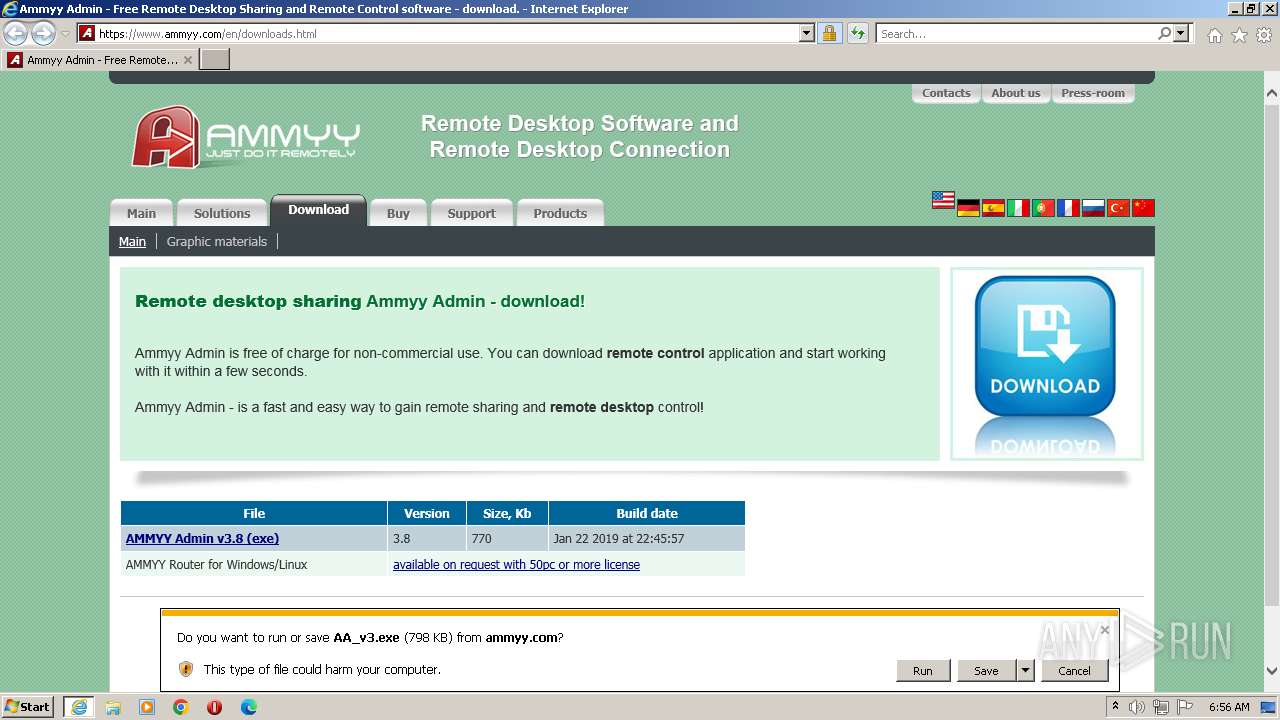
Task: Open the Save button dropdown arrow
Action: point(1025,671)
